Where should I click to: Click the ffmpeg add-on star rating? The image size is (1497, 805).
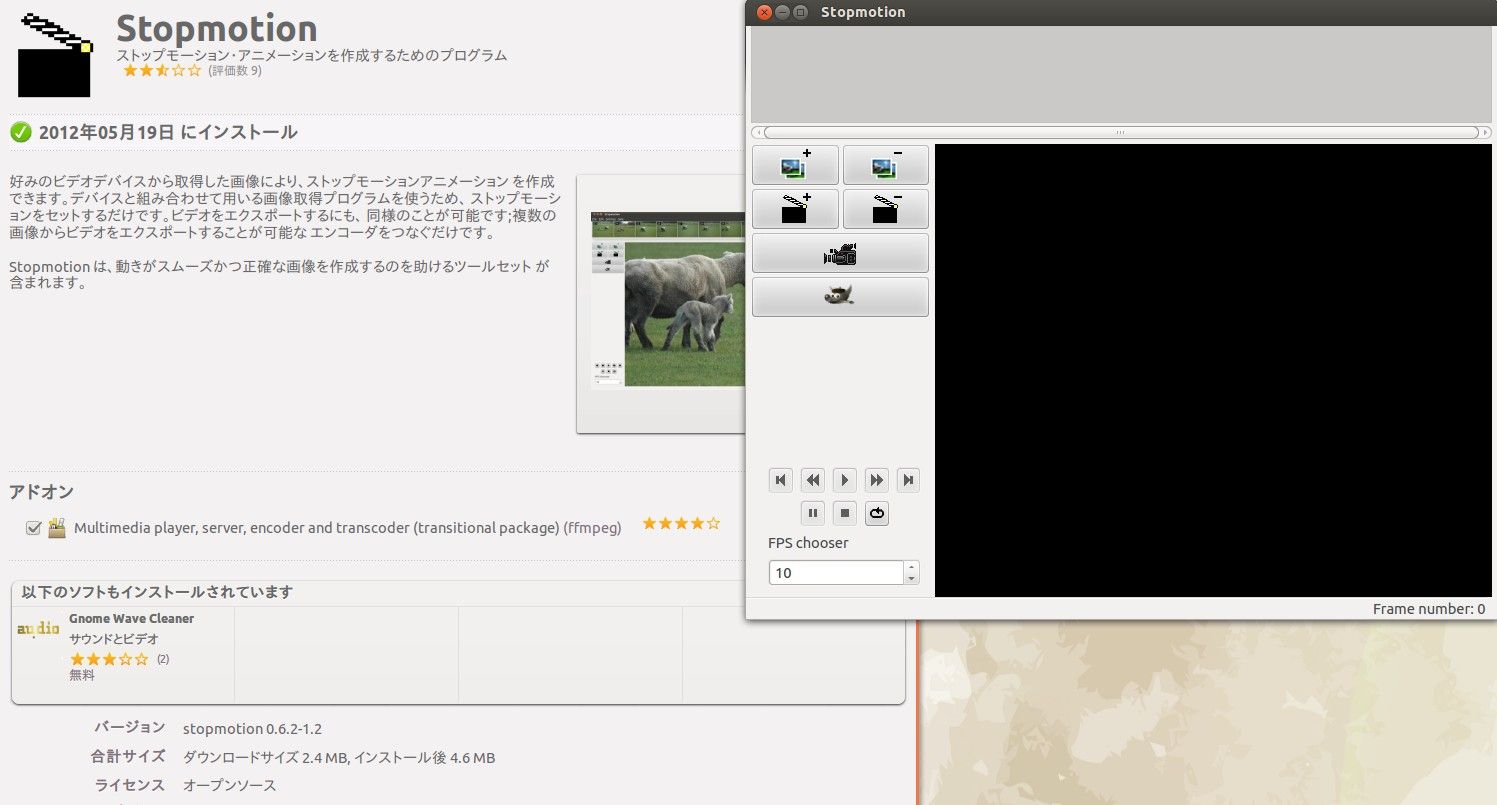(x=681, y=523)
